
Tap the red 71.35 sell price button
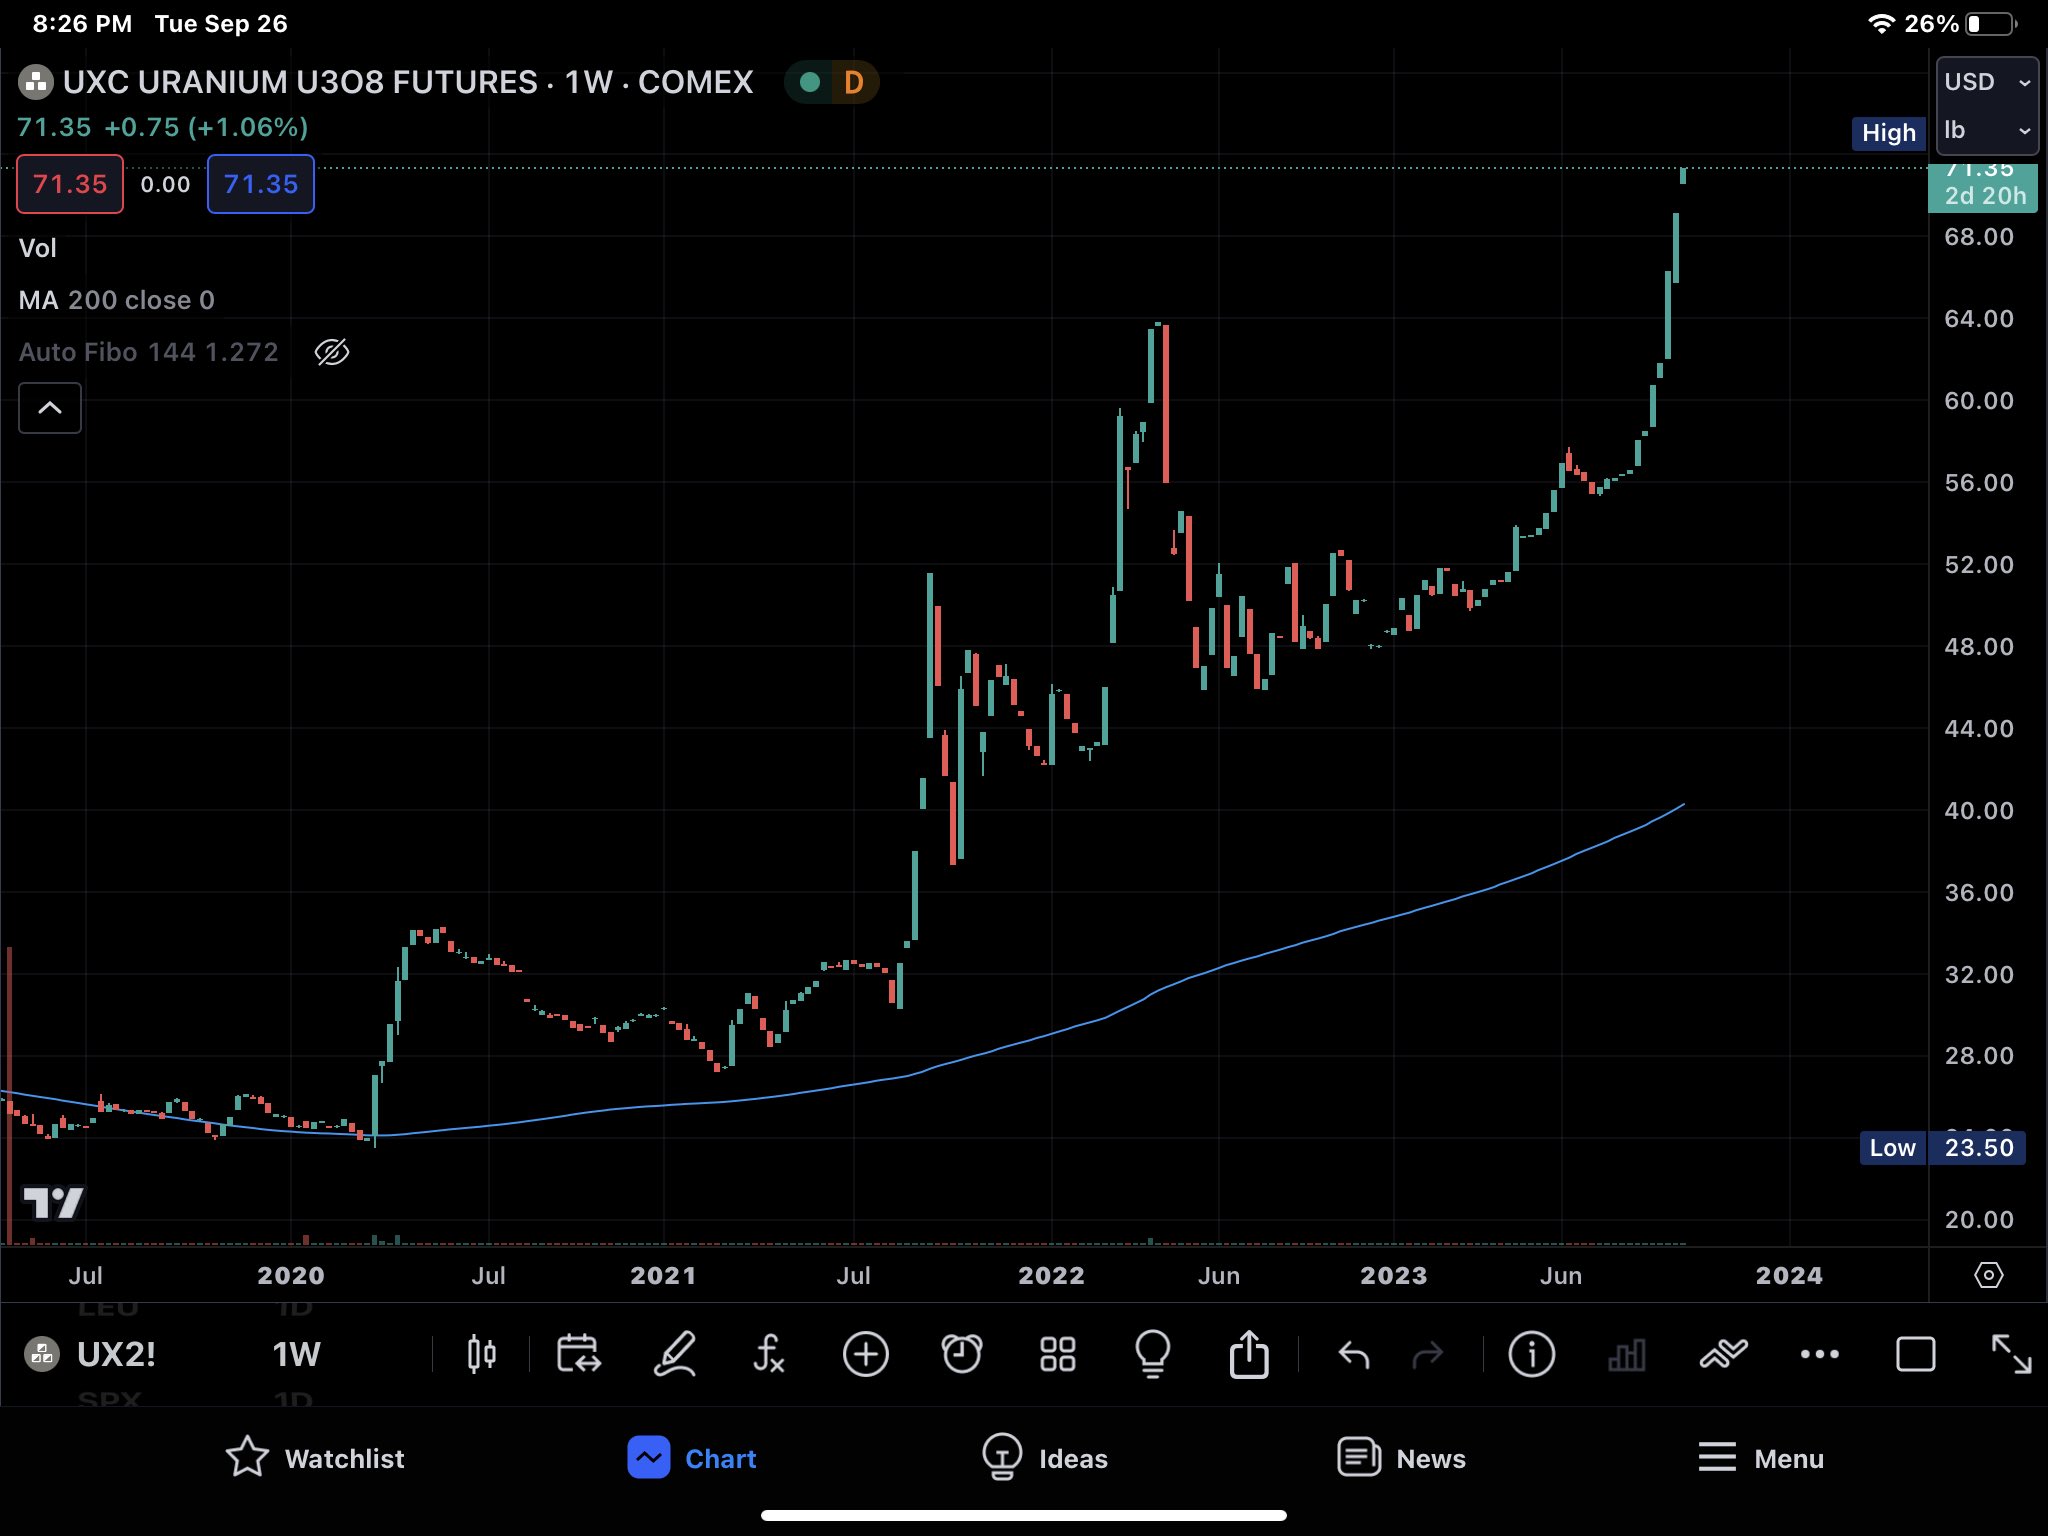coord(70,184)
